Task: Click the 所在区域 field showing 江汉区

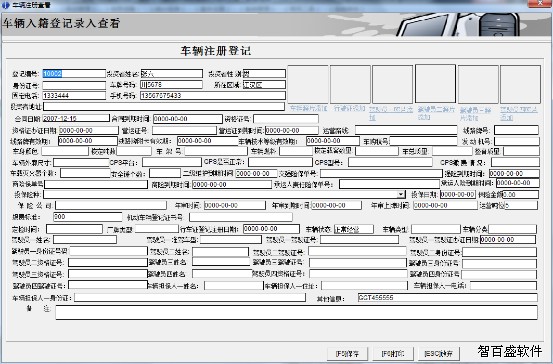Action: click(x=264, y=85)
